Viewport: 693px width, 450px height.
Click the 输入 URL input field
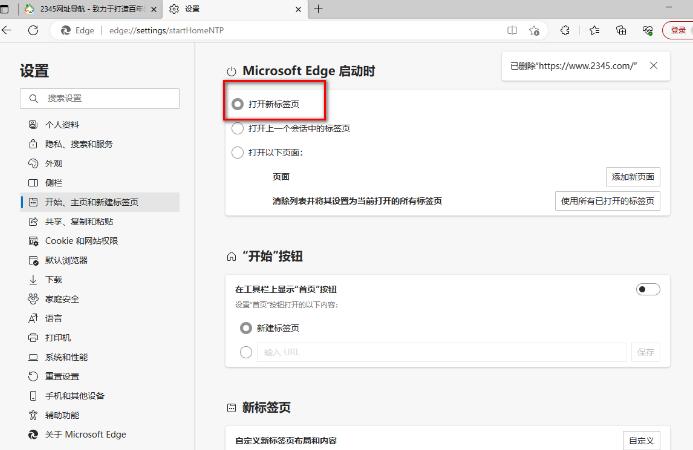point(442,352)
